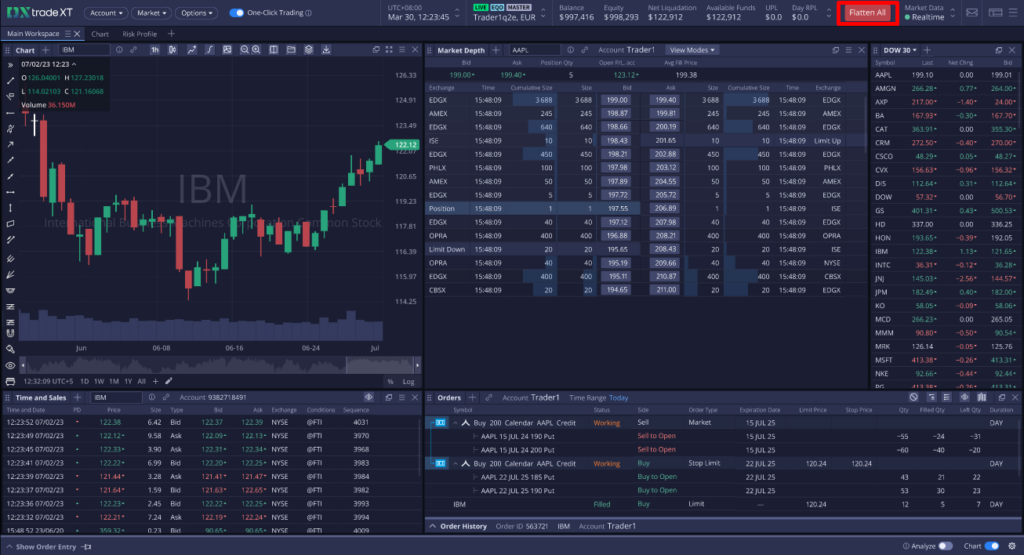Click the settings gear in bottom bar

1012,546
